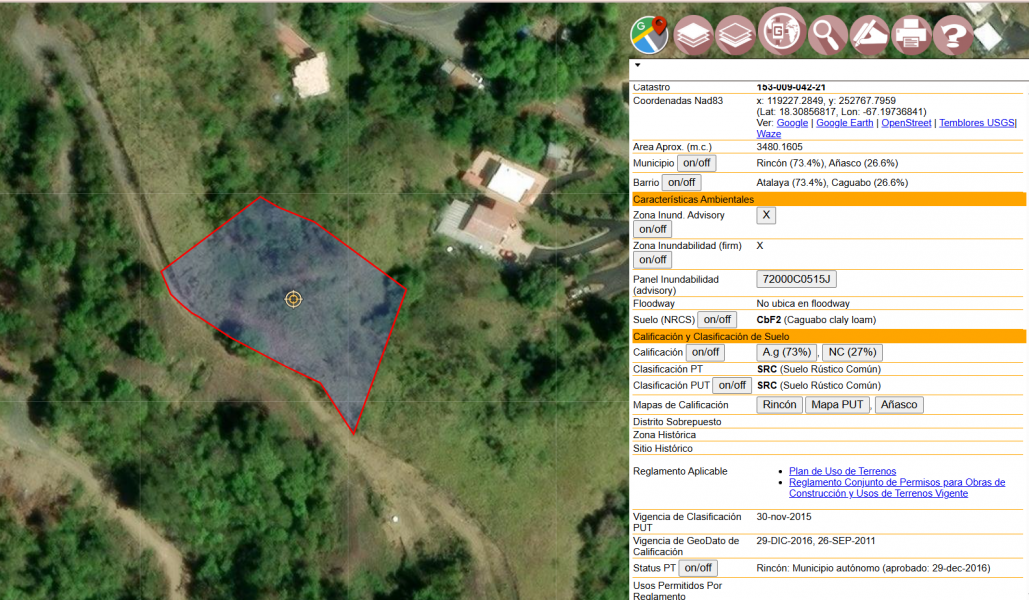The image size is (1029, 600).
Task: Toggle Suelo (NRCS) layer on/off
Action: point(716,320)
